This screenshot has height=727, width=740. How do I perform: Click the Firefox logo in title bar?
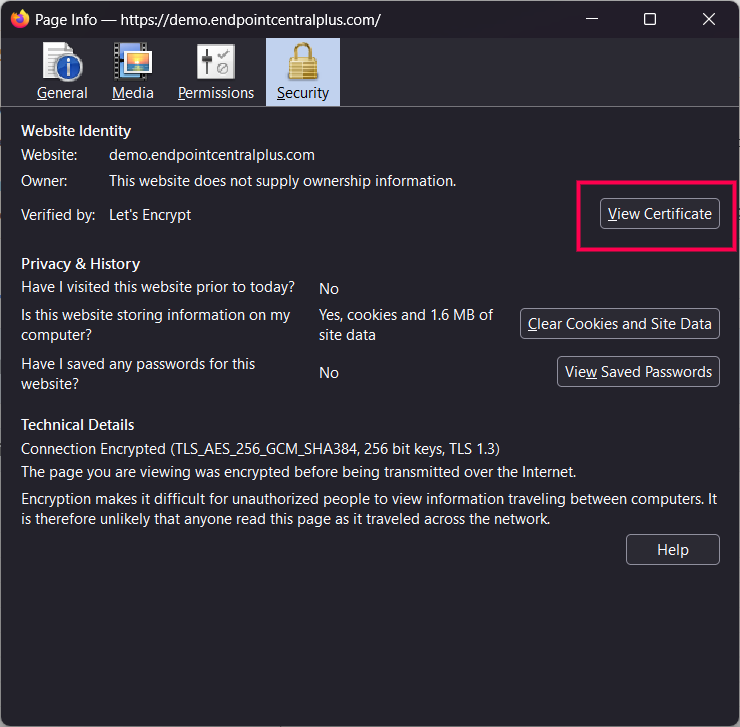tap(20, 19)
